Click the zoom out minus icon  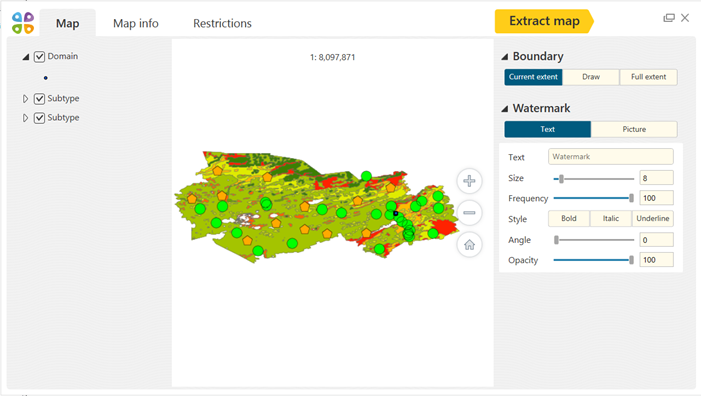click(x=469, y=213)
